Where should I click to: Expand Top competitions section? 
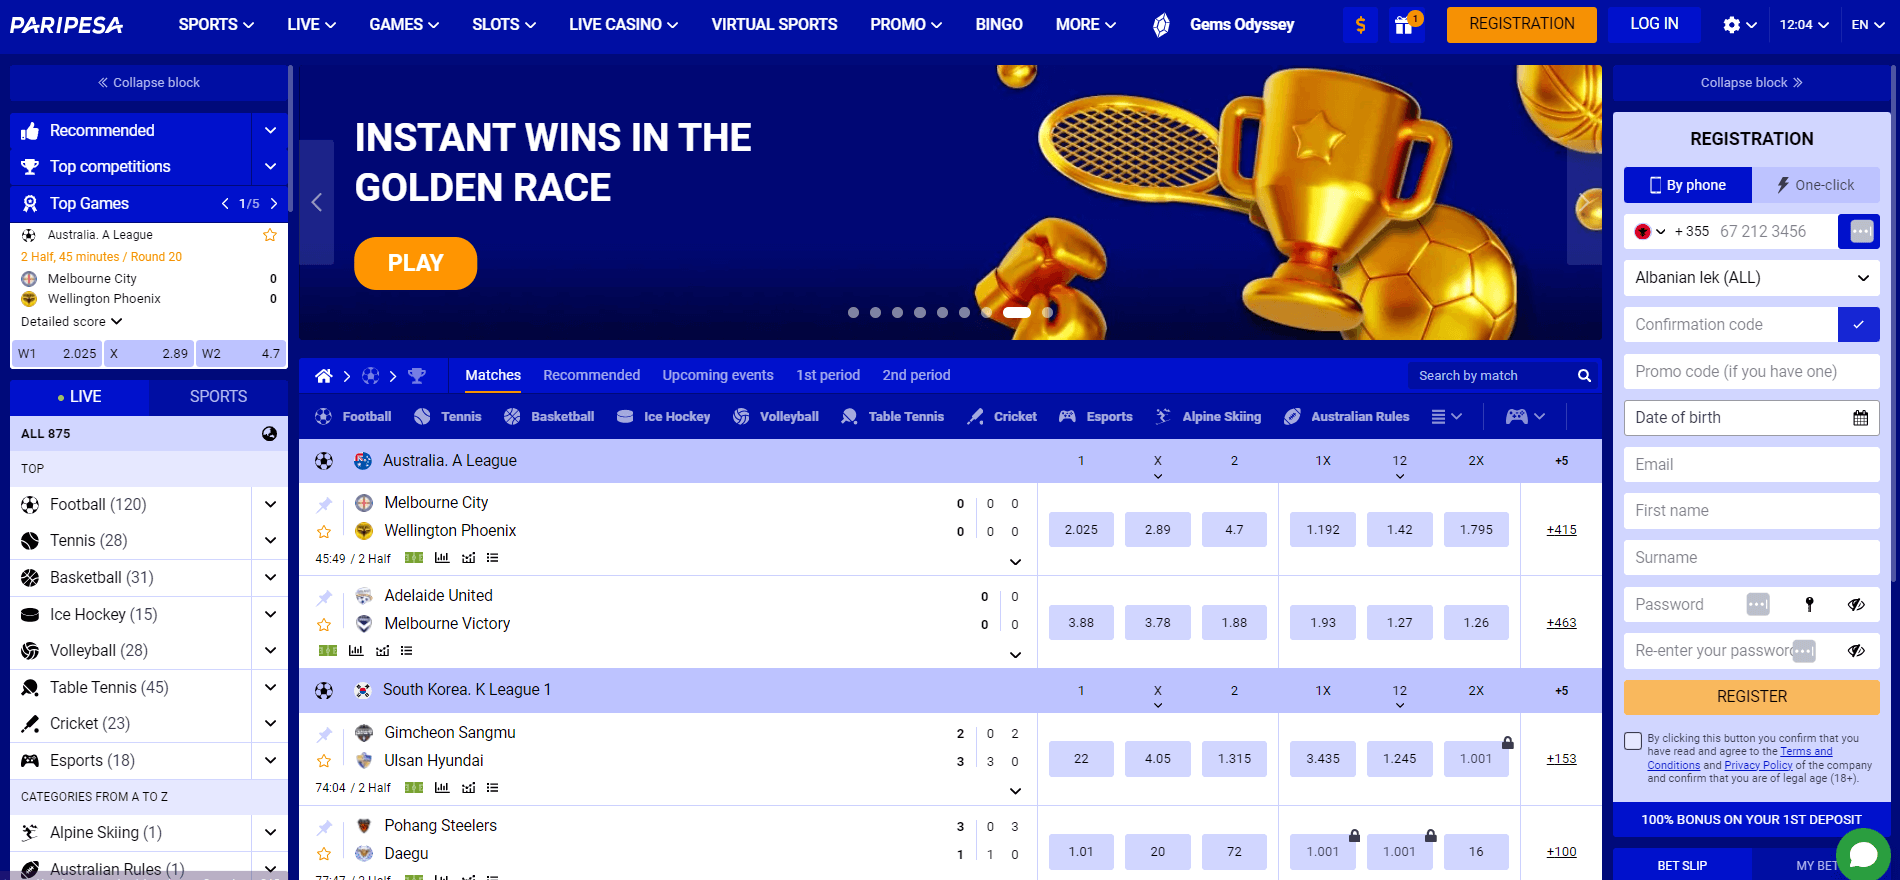(270, 166)
